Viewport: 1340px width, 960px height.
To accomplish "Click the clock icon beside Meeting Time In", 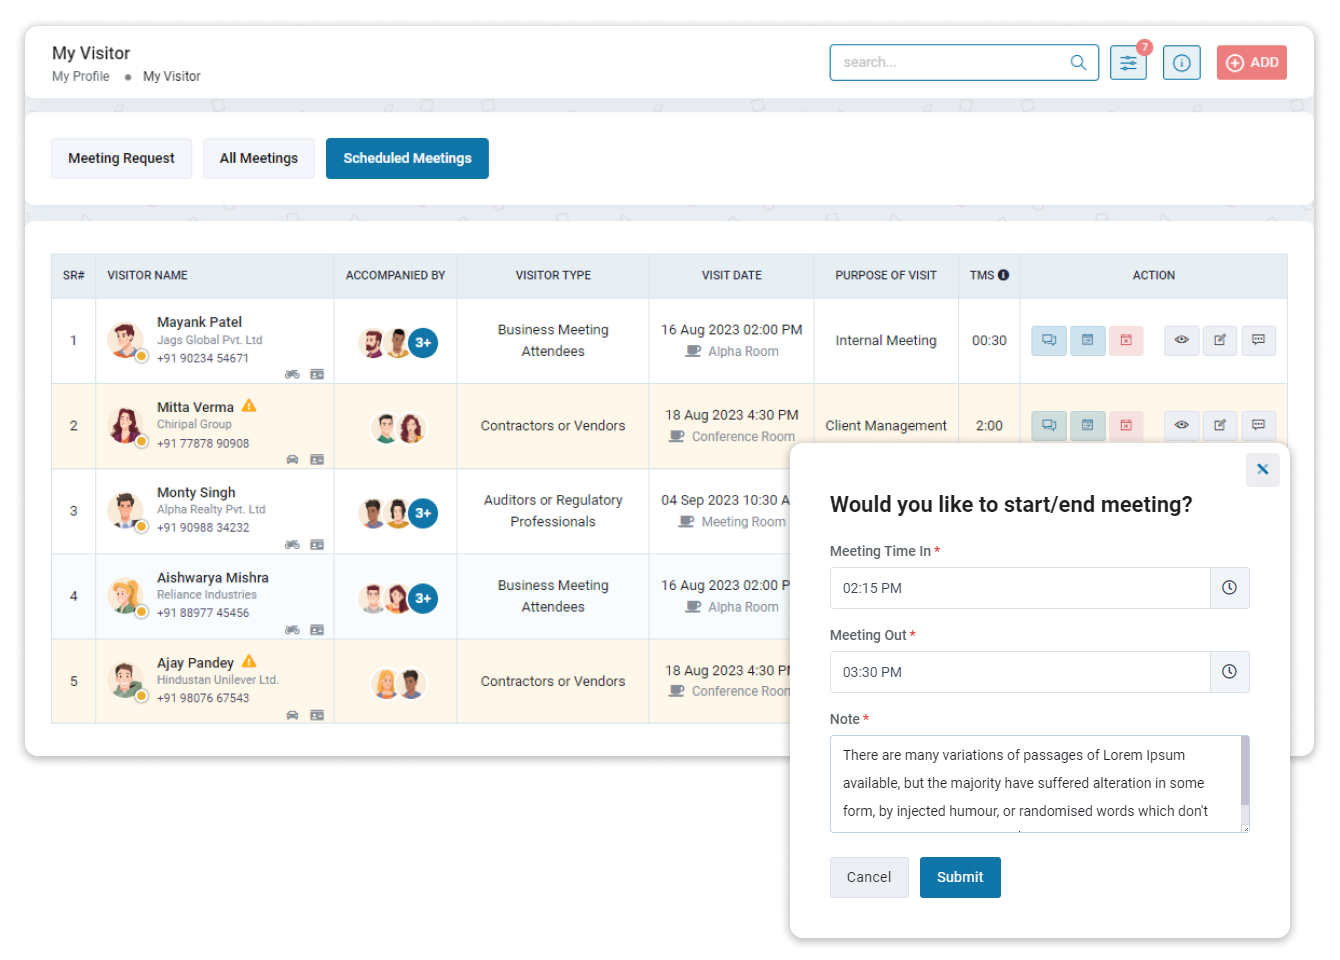I will coord(1229,588).
